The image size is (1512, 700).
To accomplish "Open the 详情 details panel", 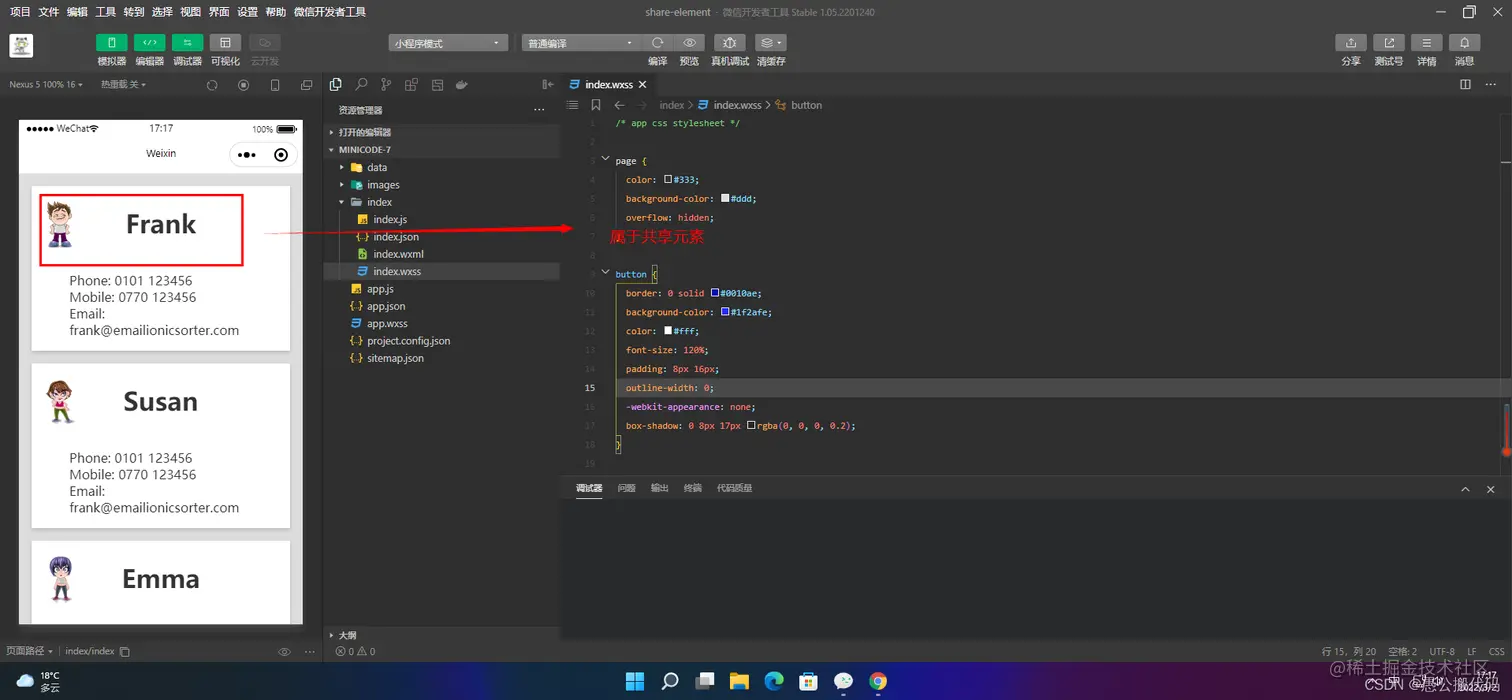I will click(x=1427, y=43).
